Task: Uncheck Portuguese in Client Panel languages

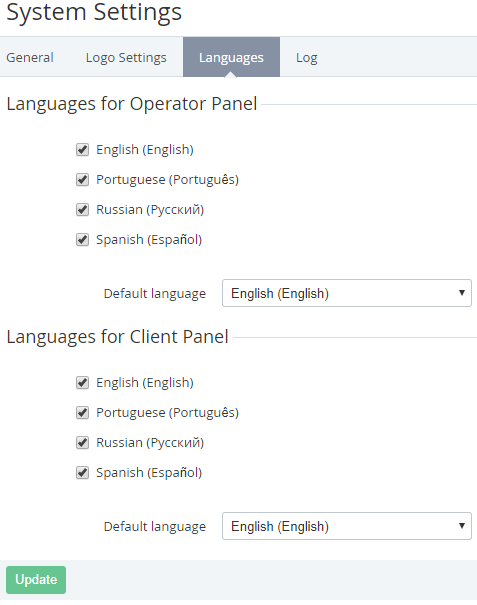Action: 82,413
